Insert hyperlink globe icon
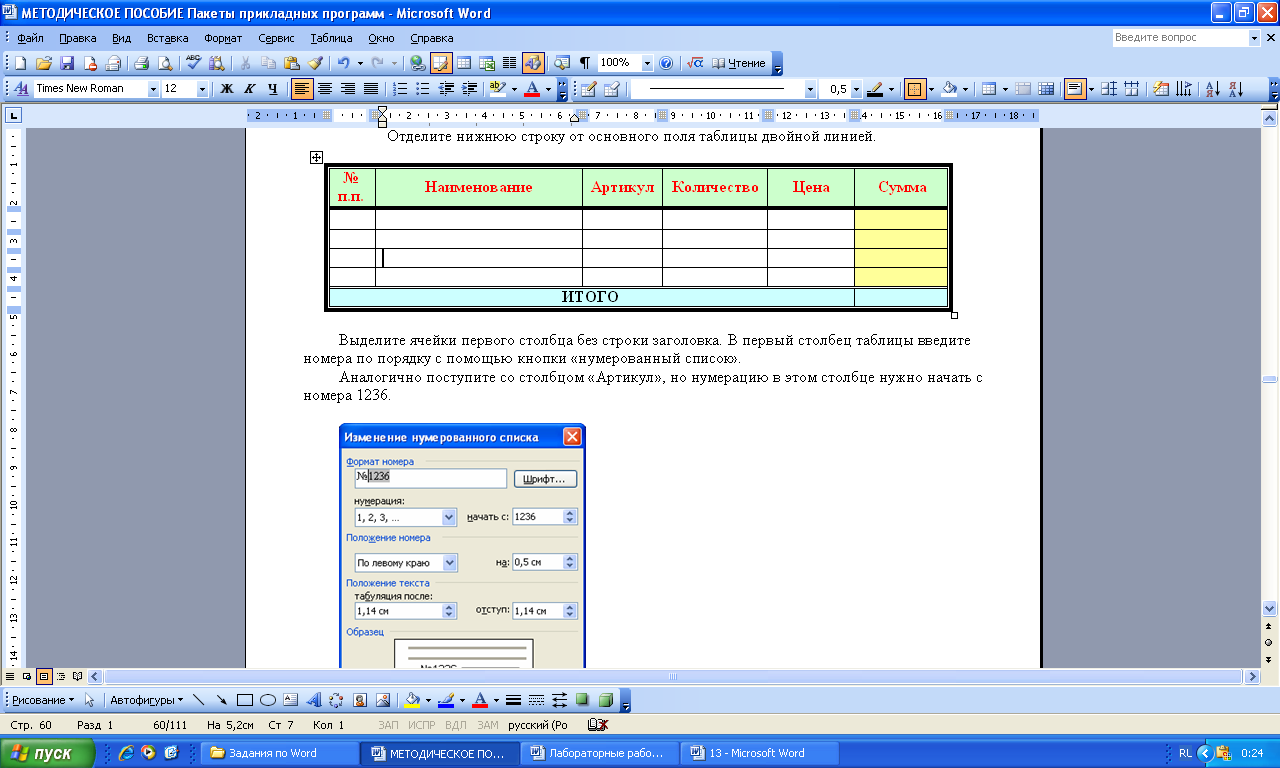 coord(417,63)
